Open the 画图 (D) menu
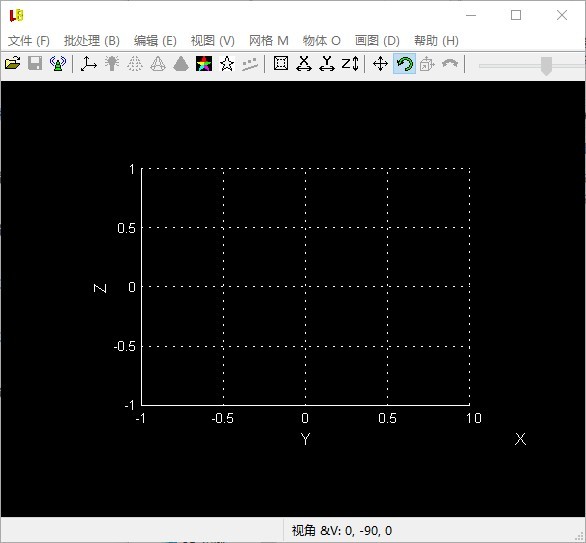The height and width of the screenshot is (543, 586). [x=377, y=40]
